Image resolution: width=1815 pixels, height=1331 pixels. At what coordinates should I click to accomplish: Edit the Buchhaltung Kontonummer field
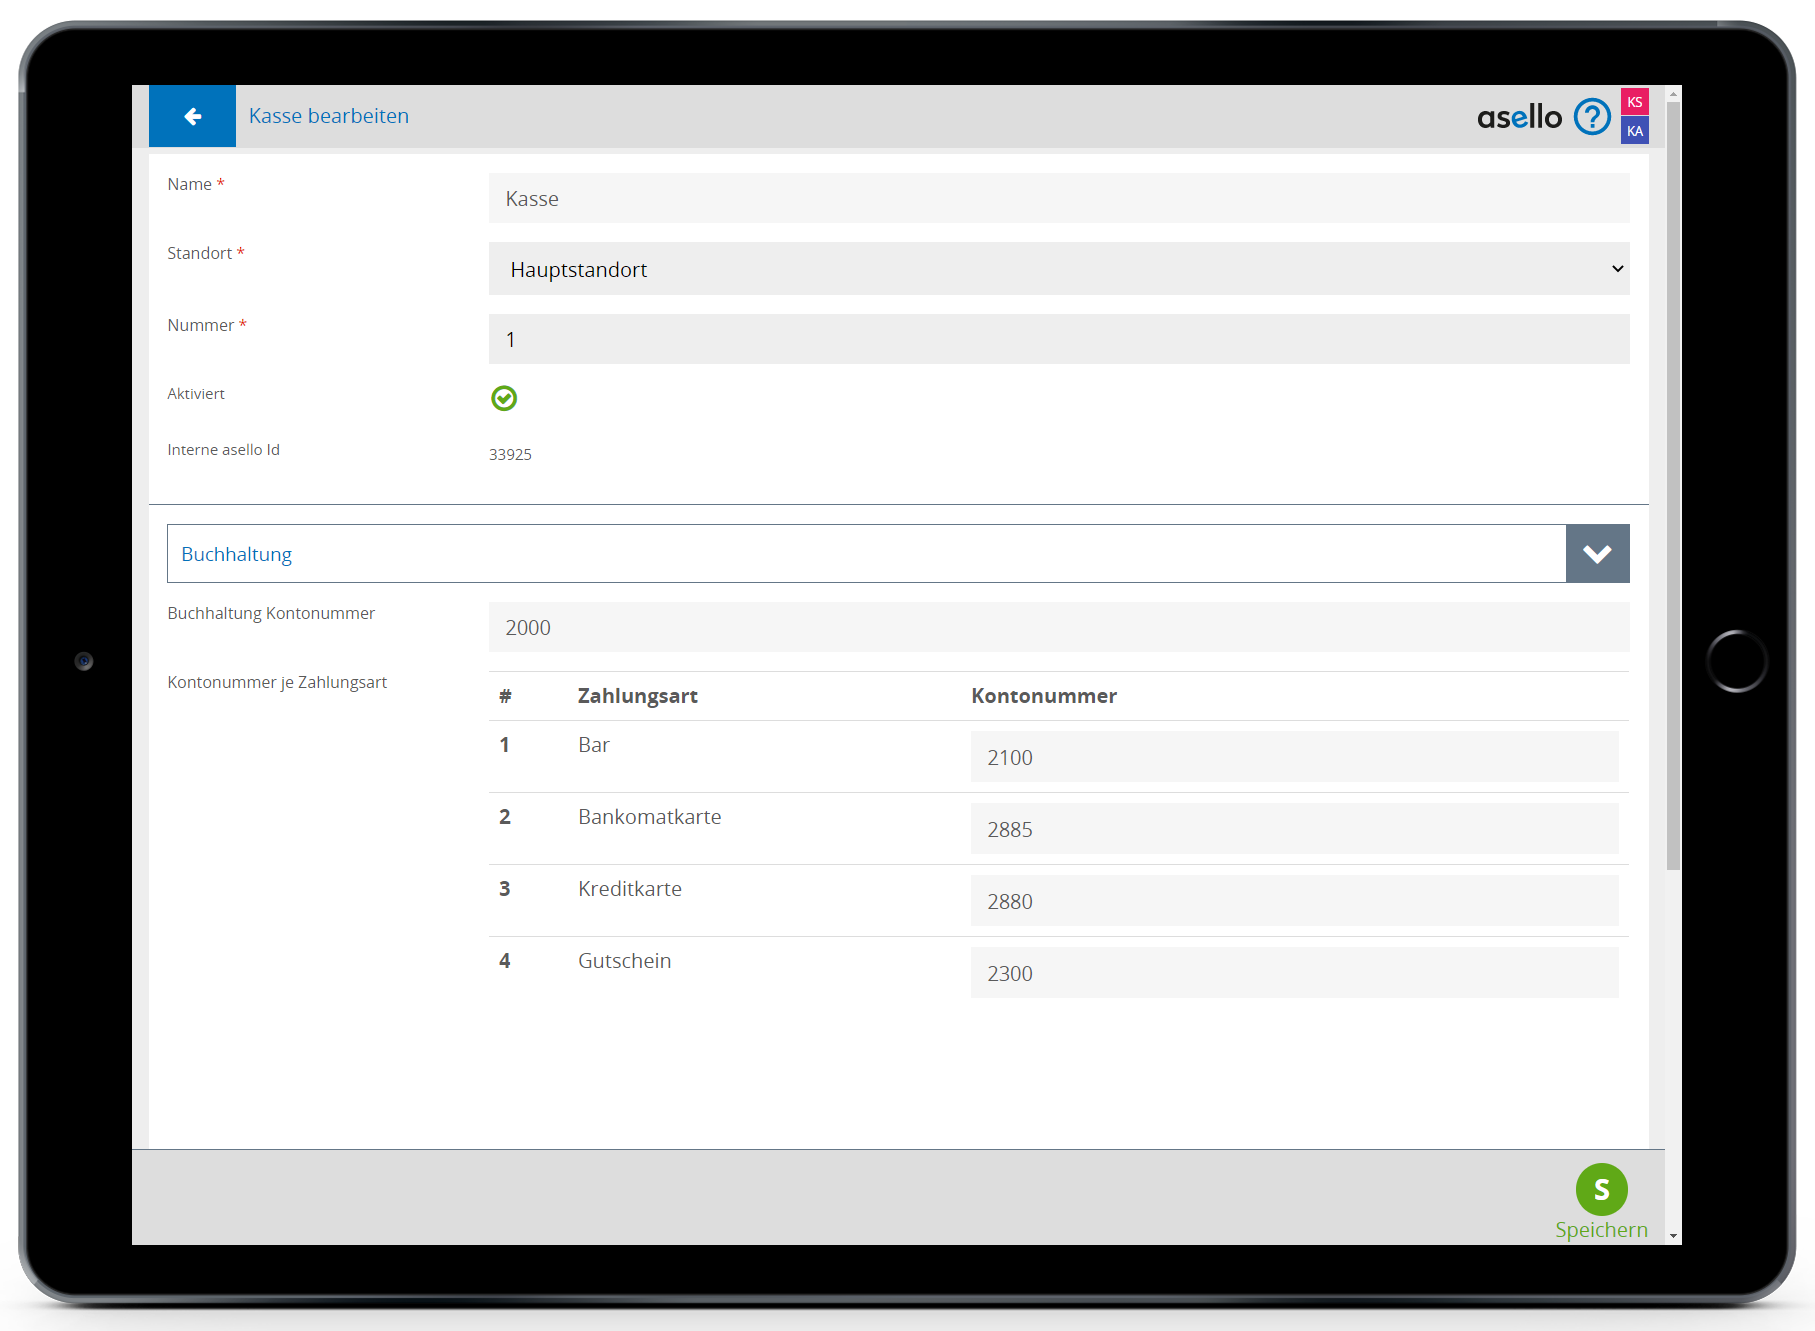tap(1058, 627)
